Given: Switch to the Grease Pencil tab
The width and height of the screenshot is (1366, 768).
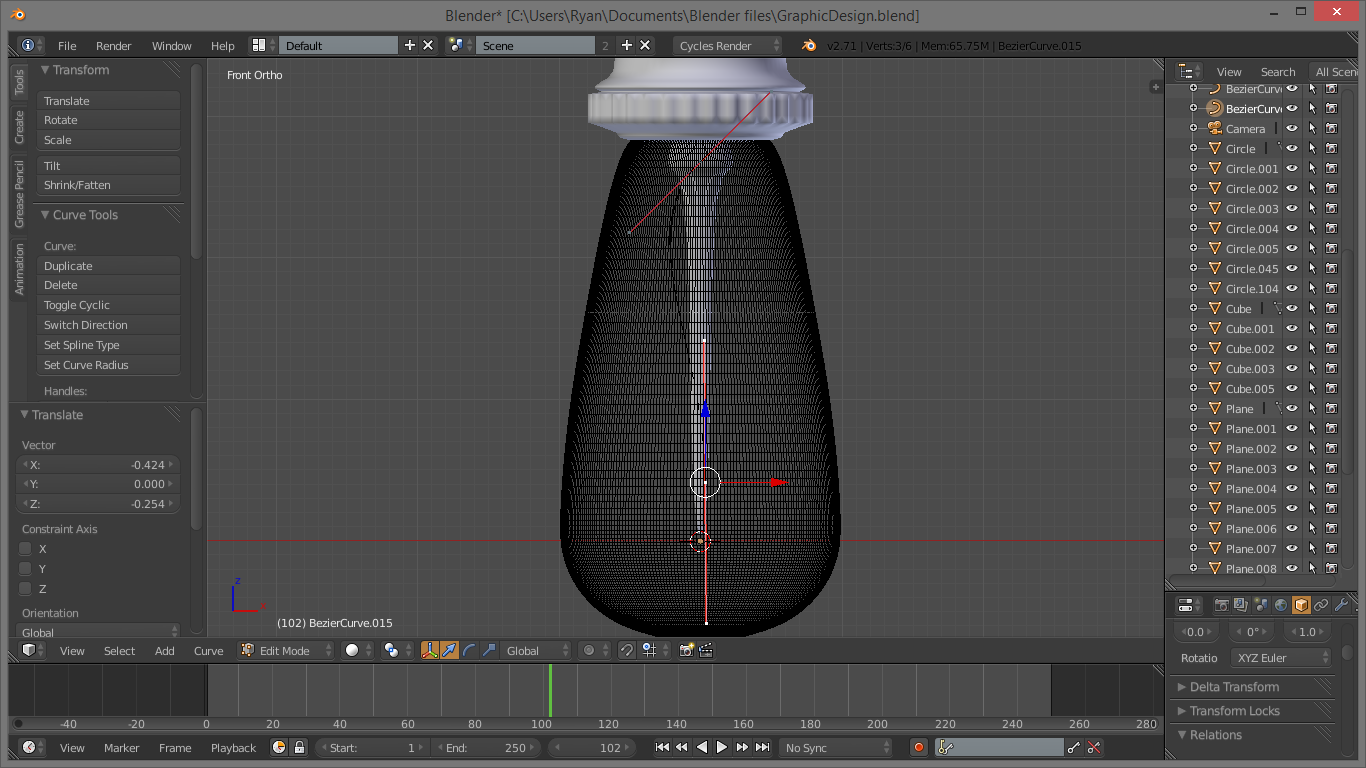Looking at the screenshot, I should (19, 194).
